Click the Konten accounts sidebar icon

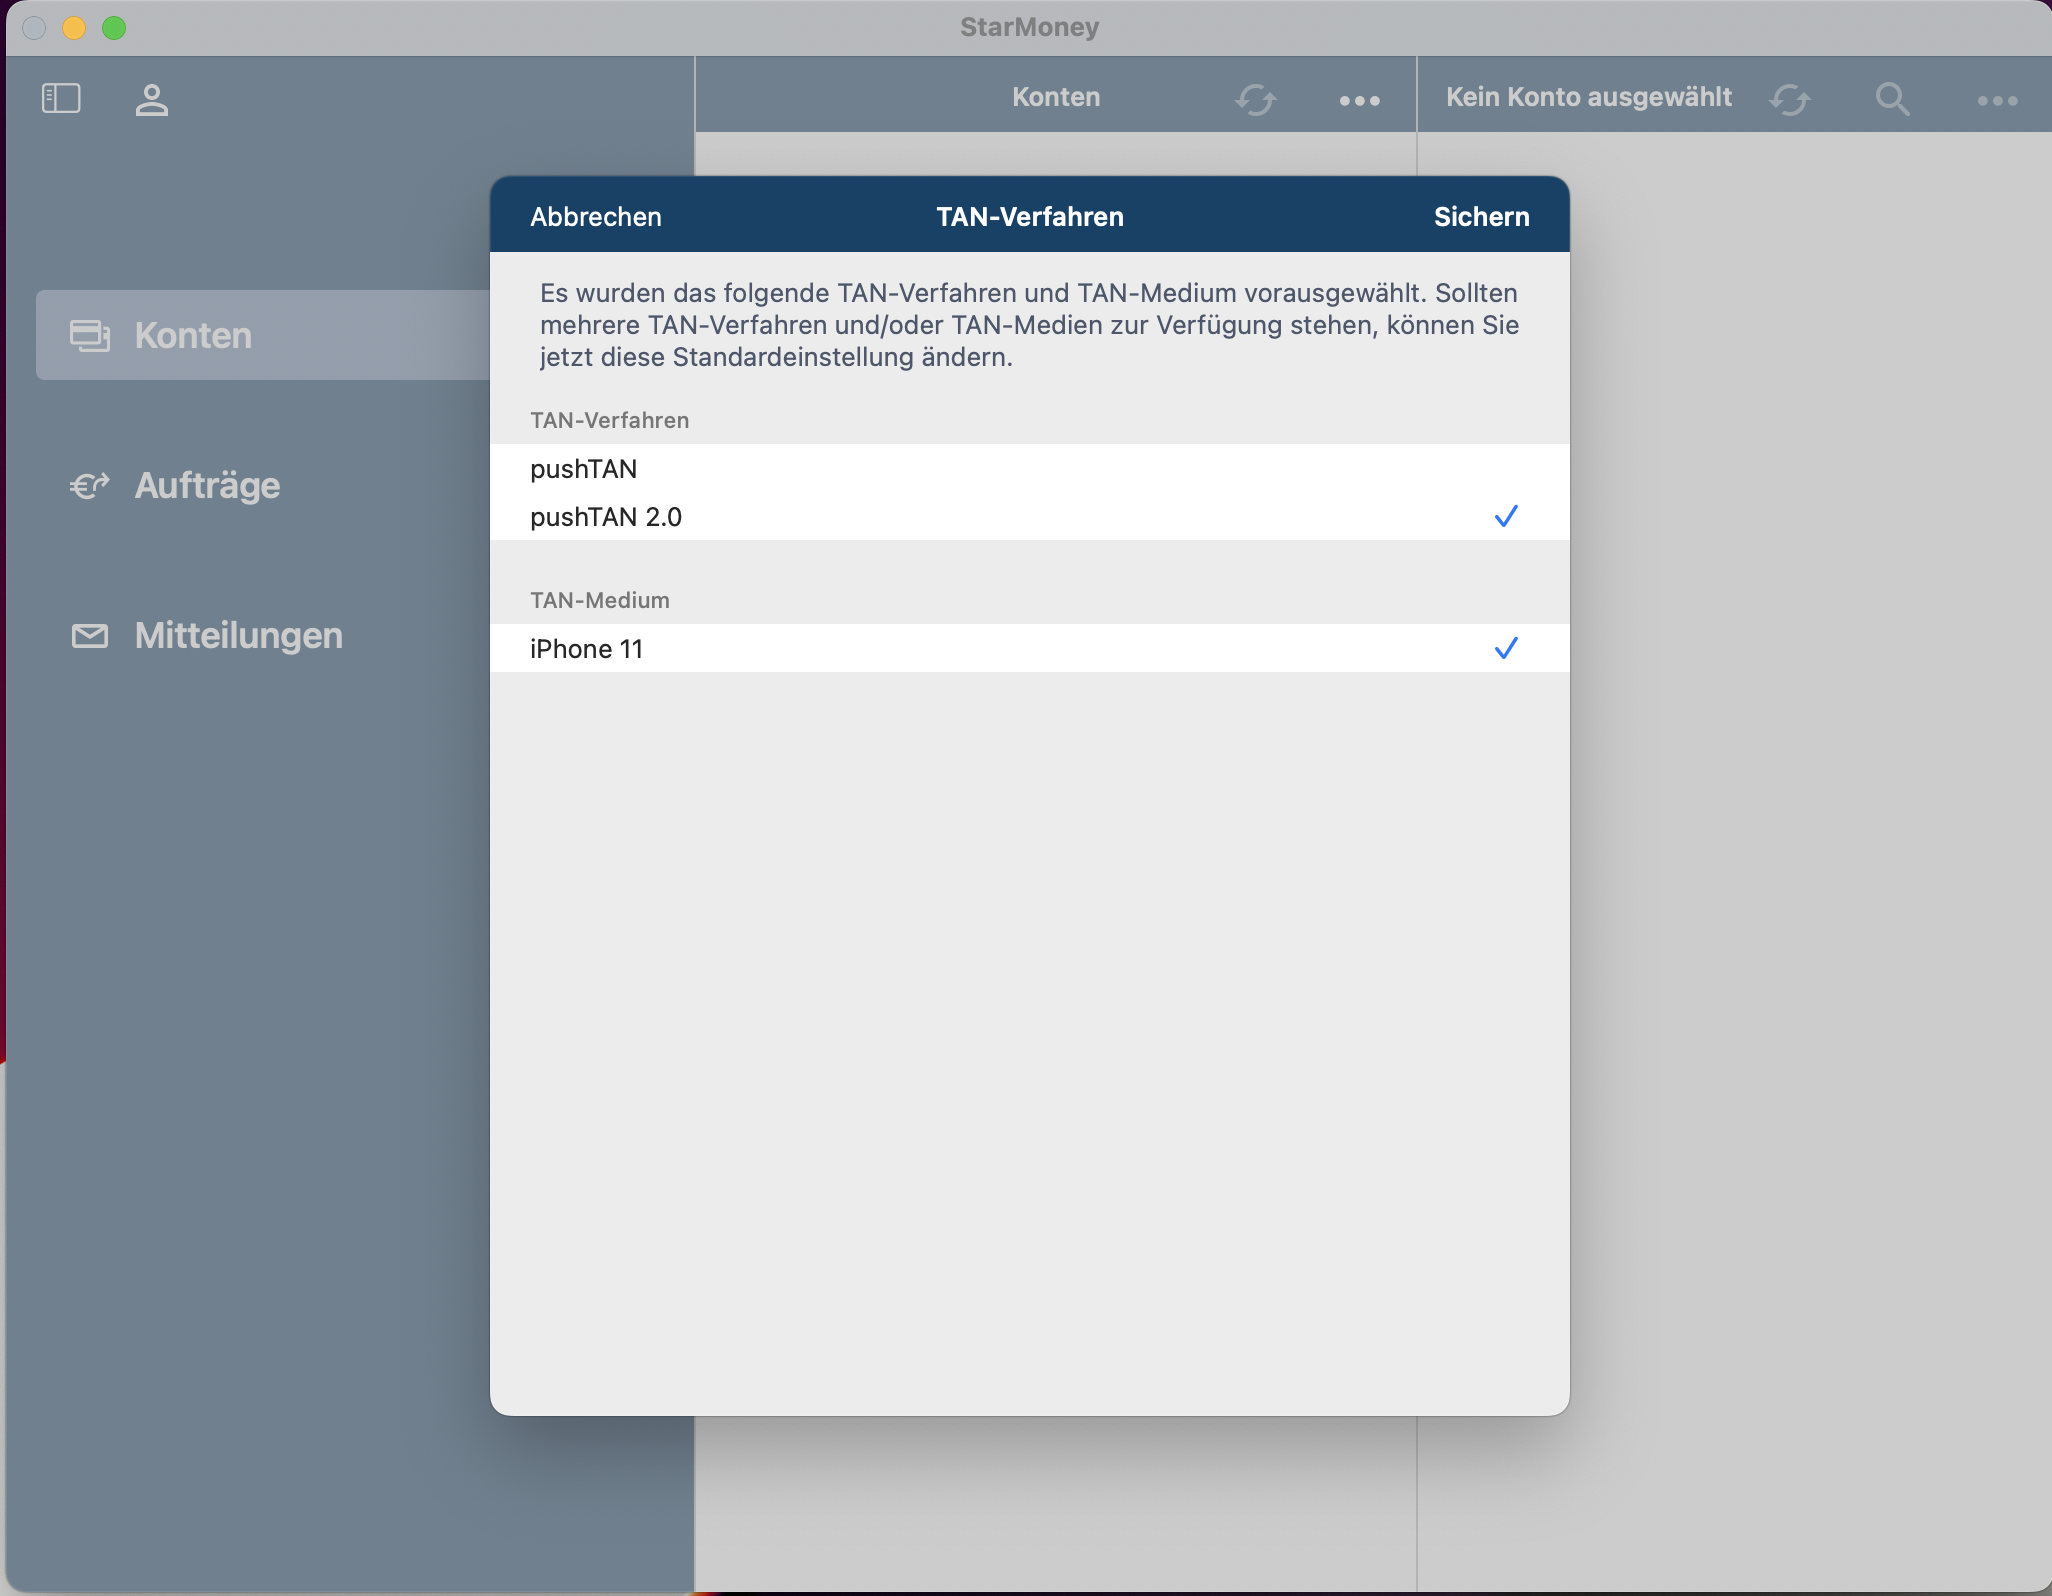(90, 336)
